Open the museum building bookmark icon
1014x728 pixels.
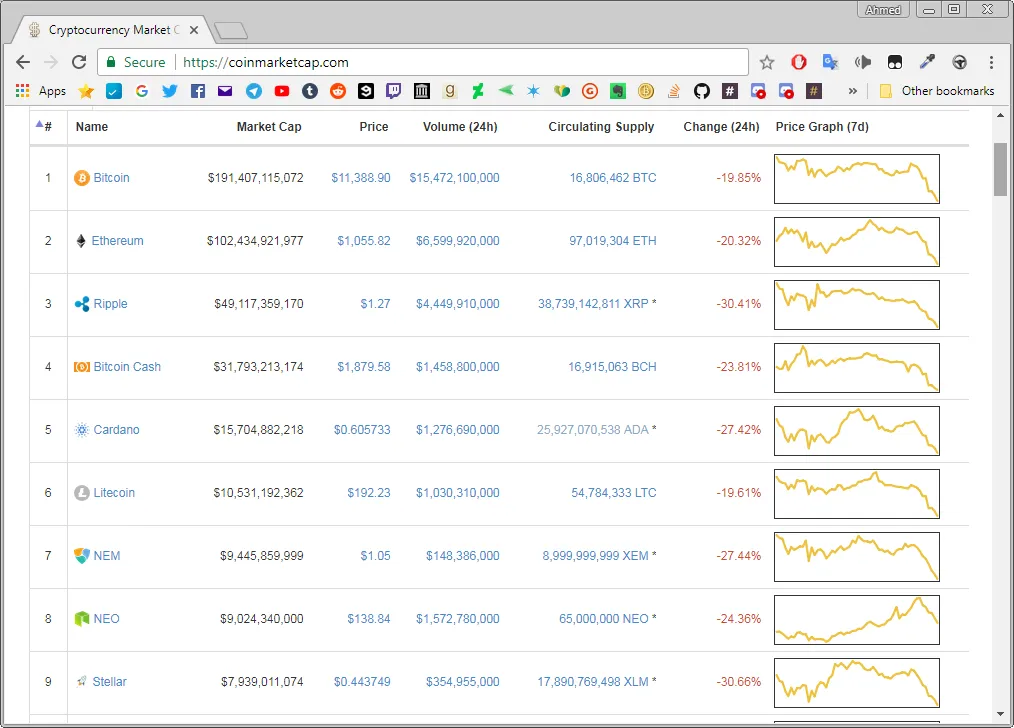(422, 91)
